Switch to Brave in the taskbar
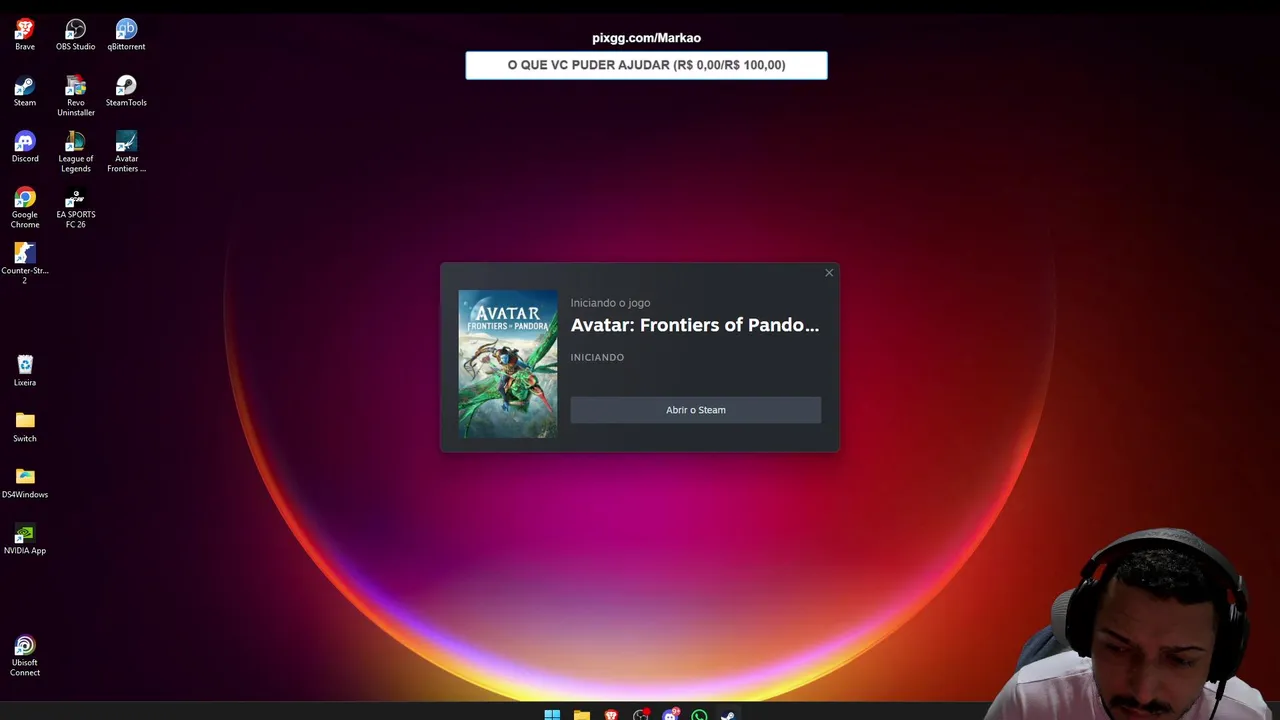This screenshot has height=720, width=1280. click(x=611, y=714)
